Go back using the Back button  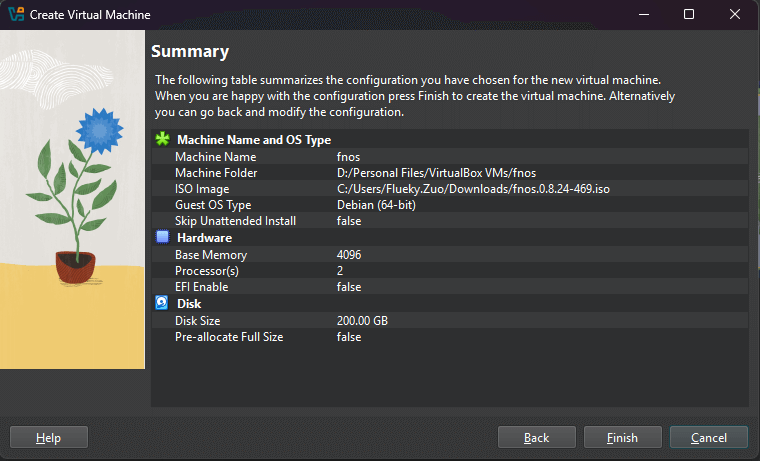click(x=536, y=437)
